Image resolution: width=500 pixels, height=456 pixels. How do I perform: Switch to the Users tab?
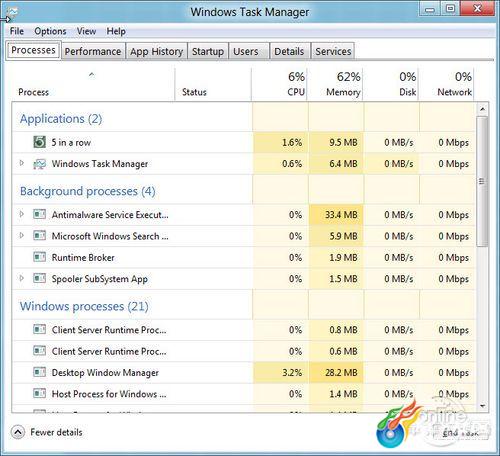[249, 51]
